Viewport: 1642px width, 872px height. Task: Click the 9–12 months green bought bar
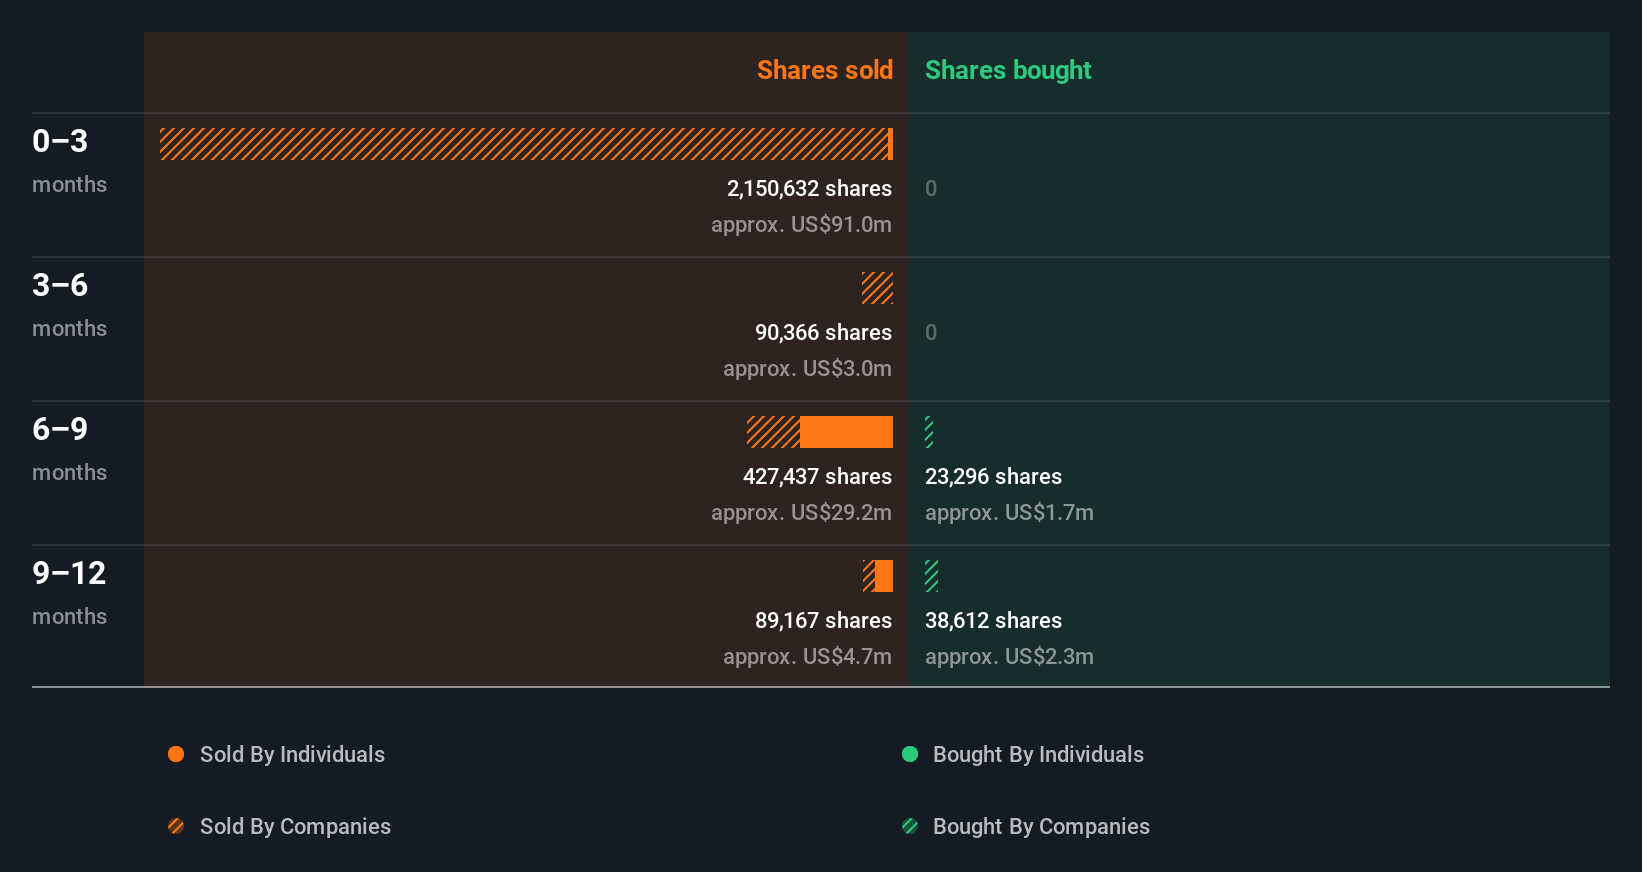[931, 576]
